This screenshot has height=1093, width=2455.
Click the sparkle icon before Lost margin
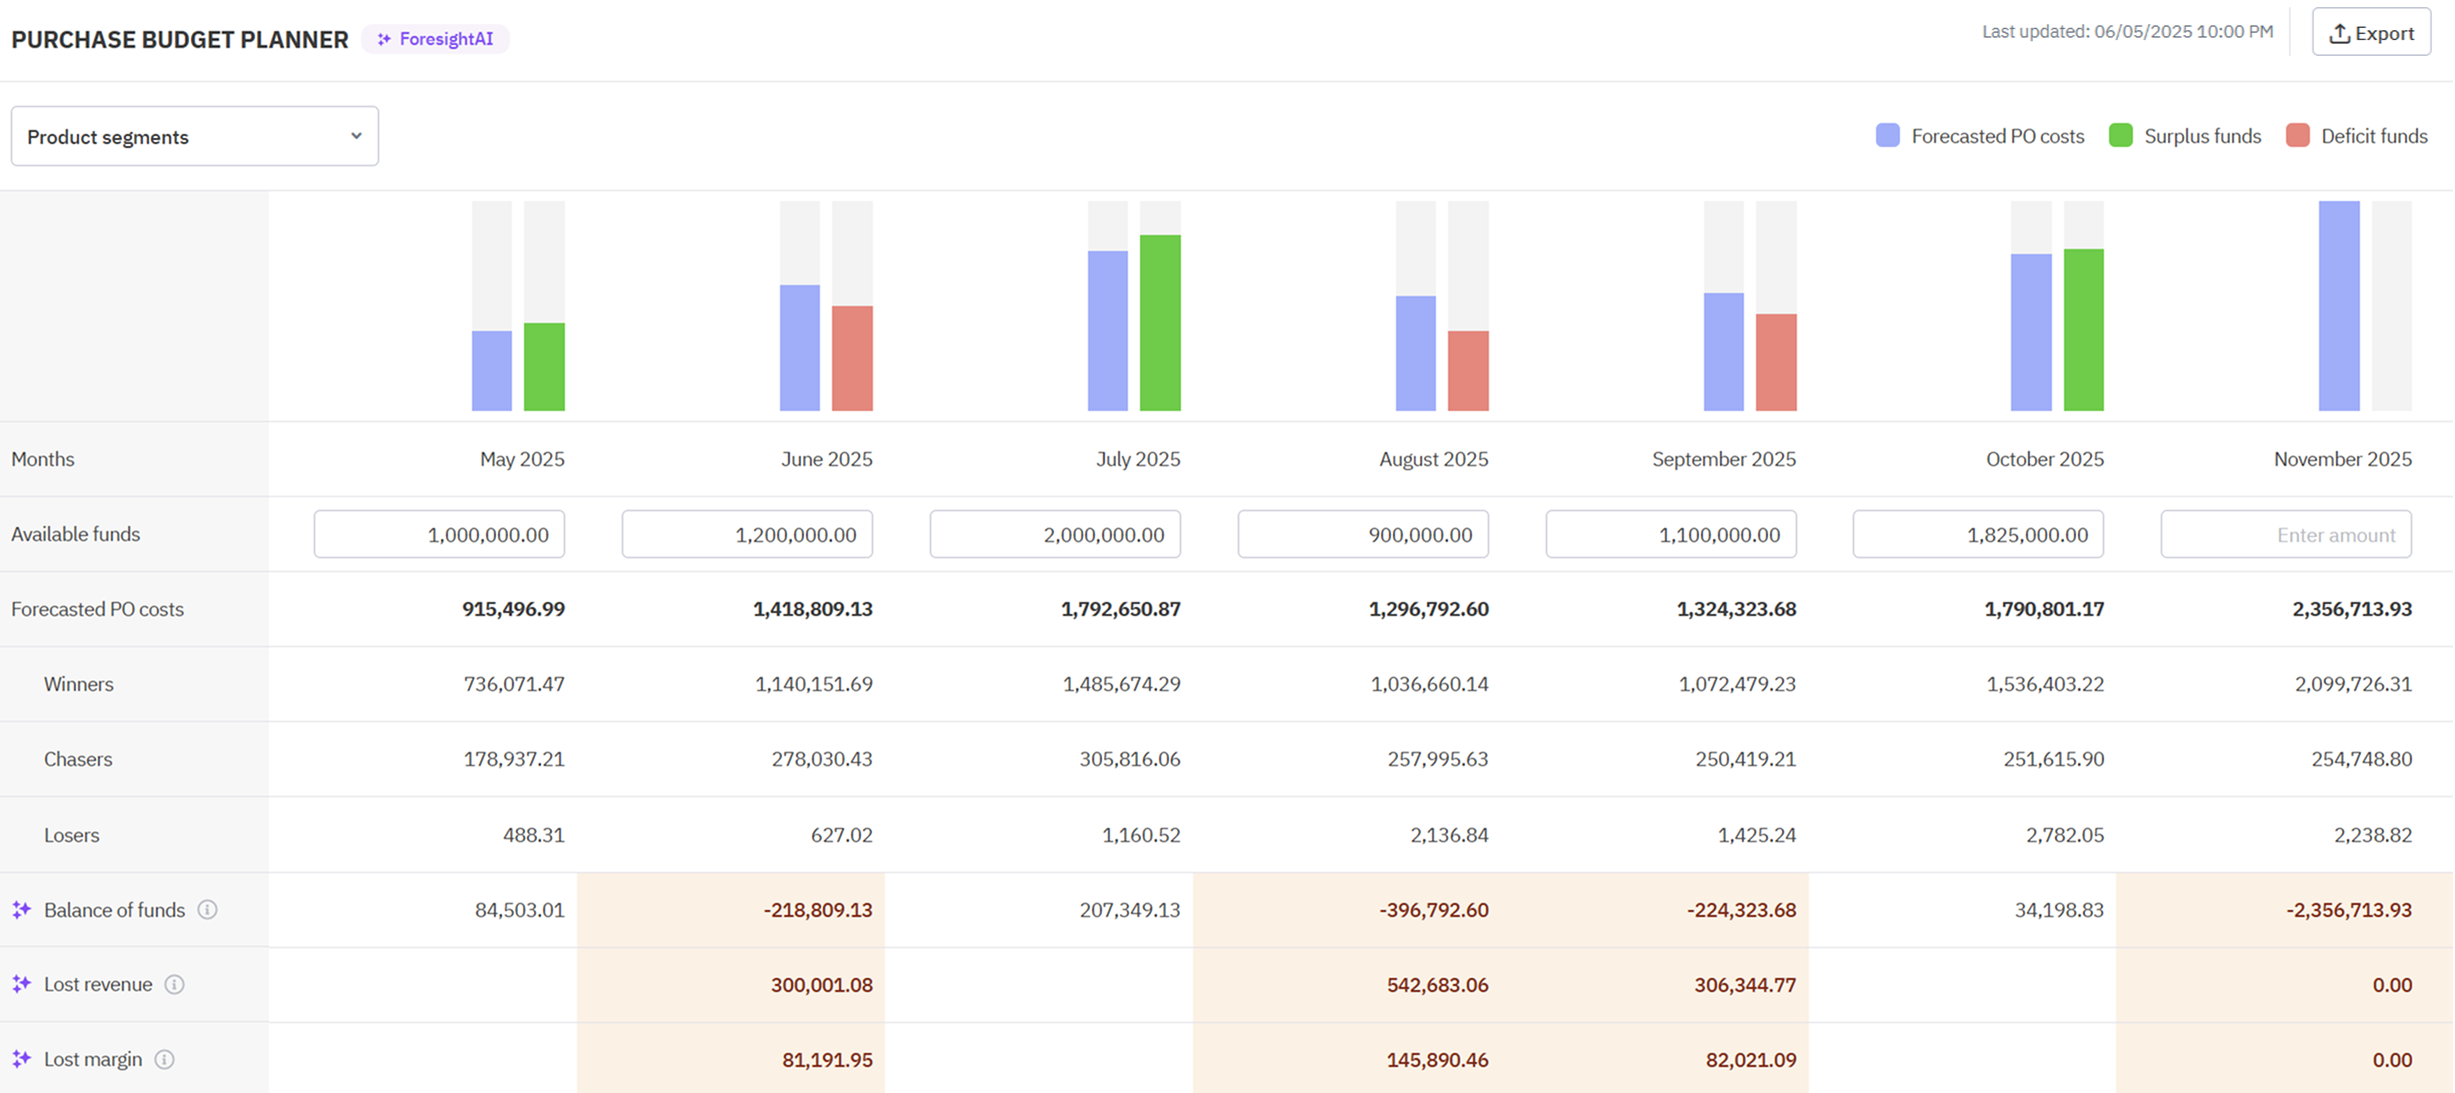[21, 1060]
